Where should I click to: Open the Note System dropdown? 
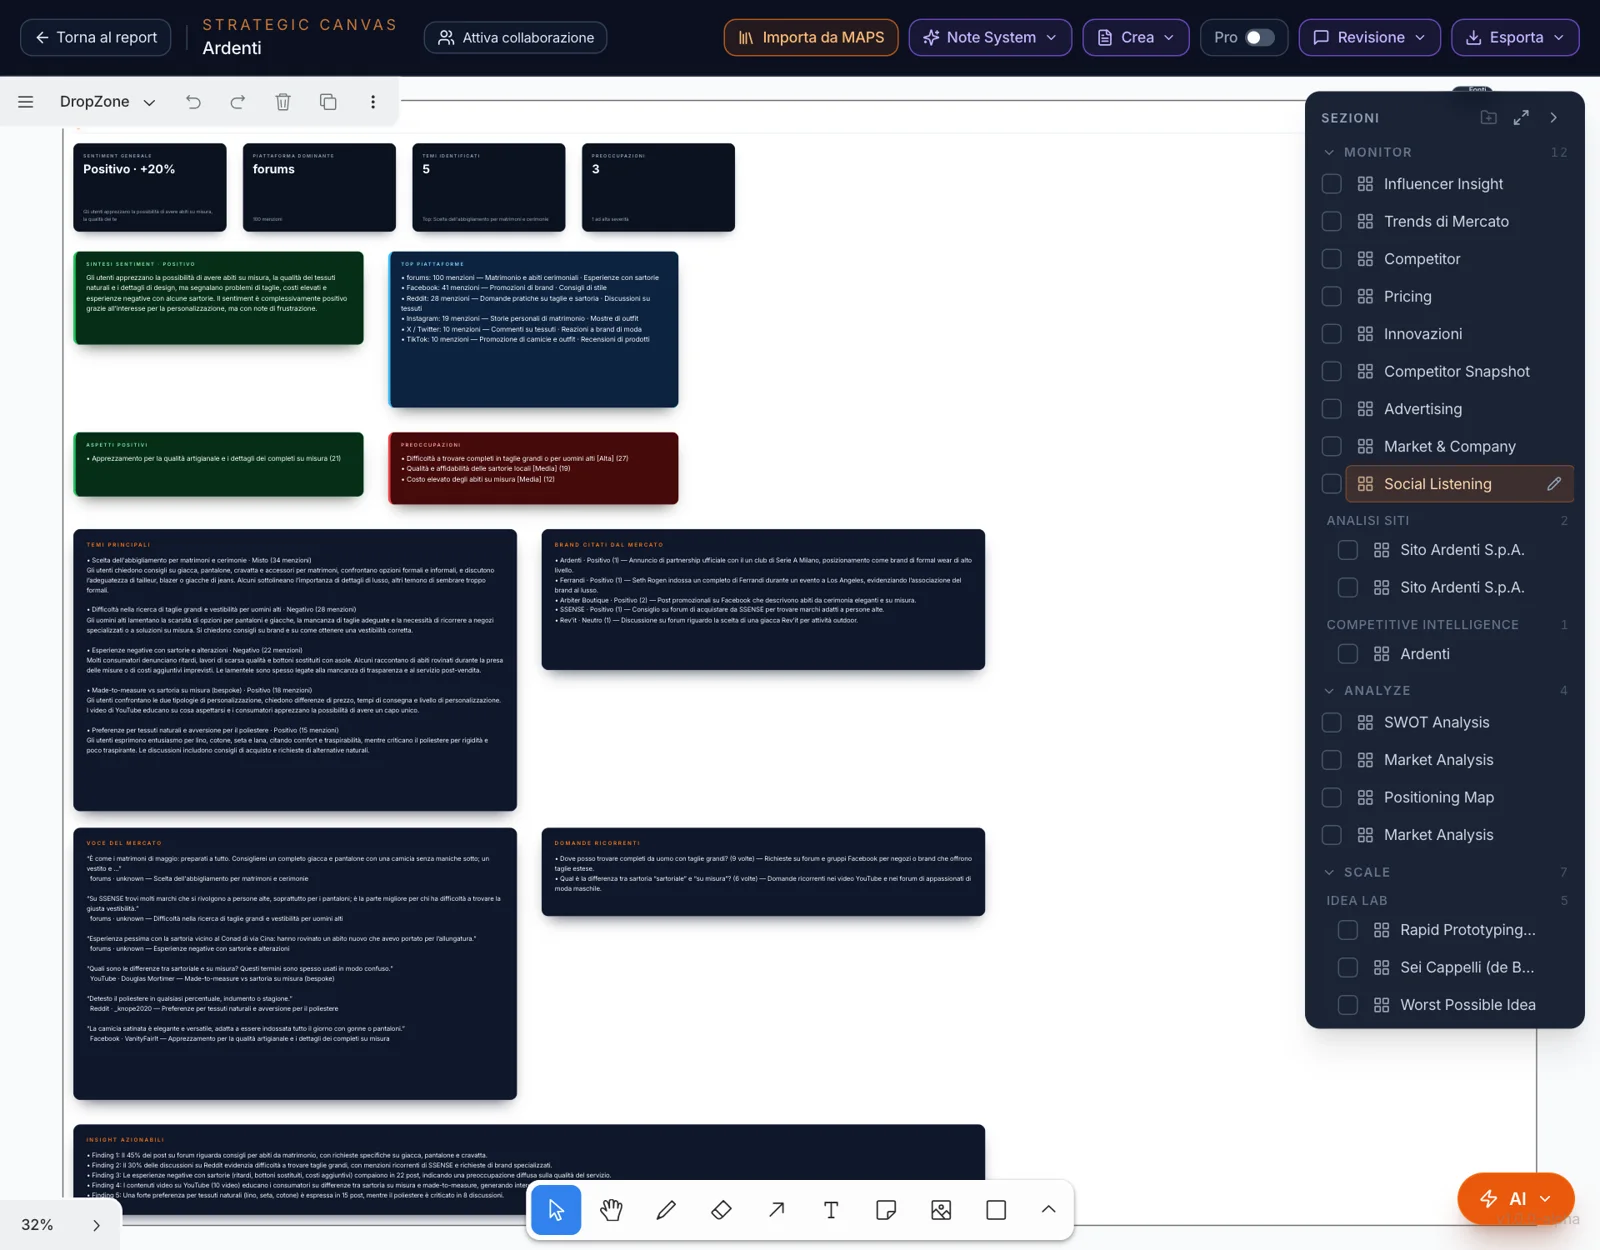[x=990, y=38]
